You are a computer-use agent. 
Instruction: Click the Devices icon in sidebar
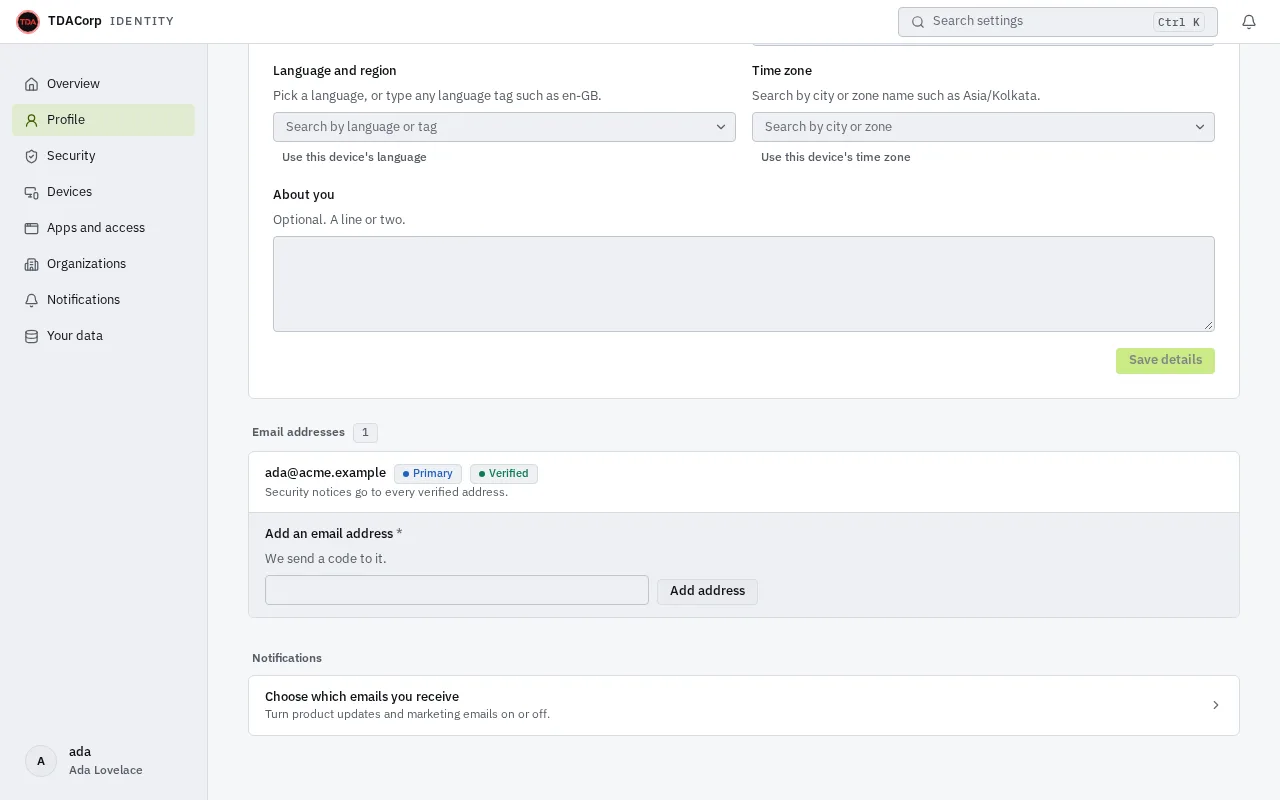tap(31, 192)
